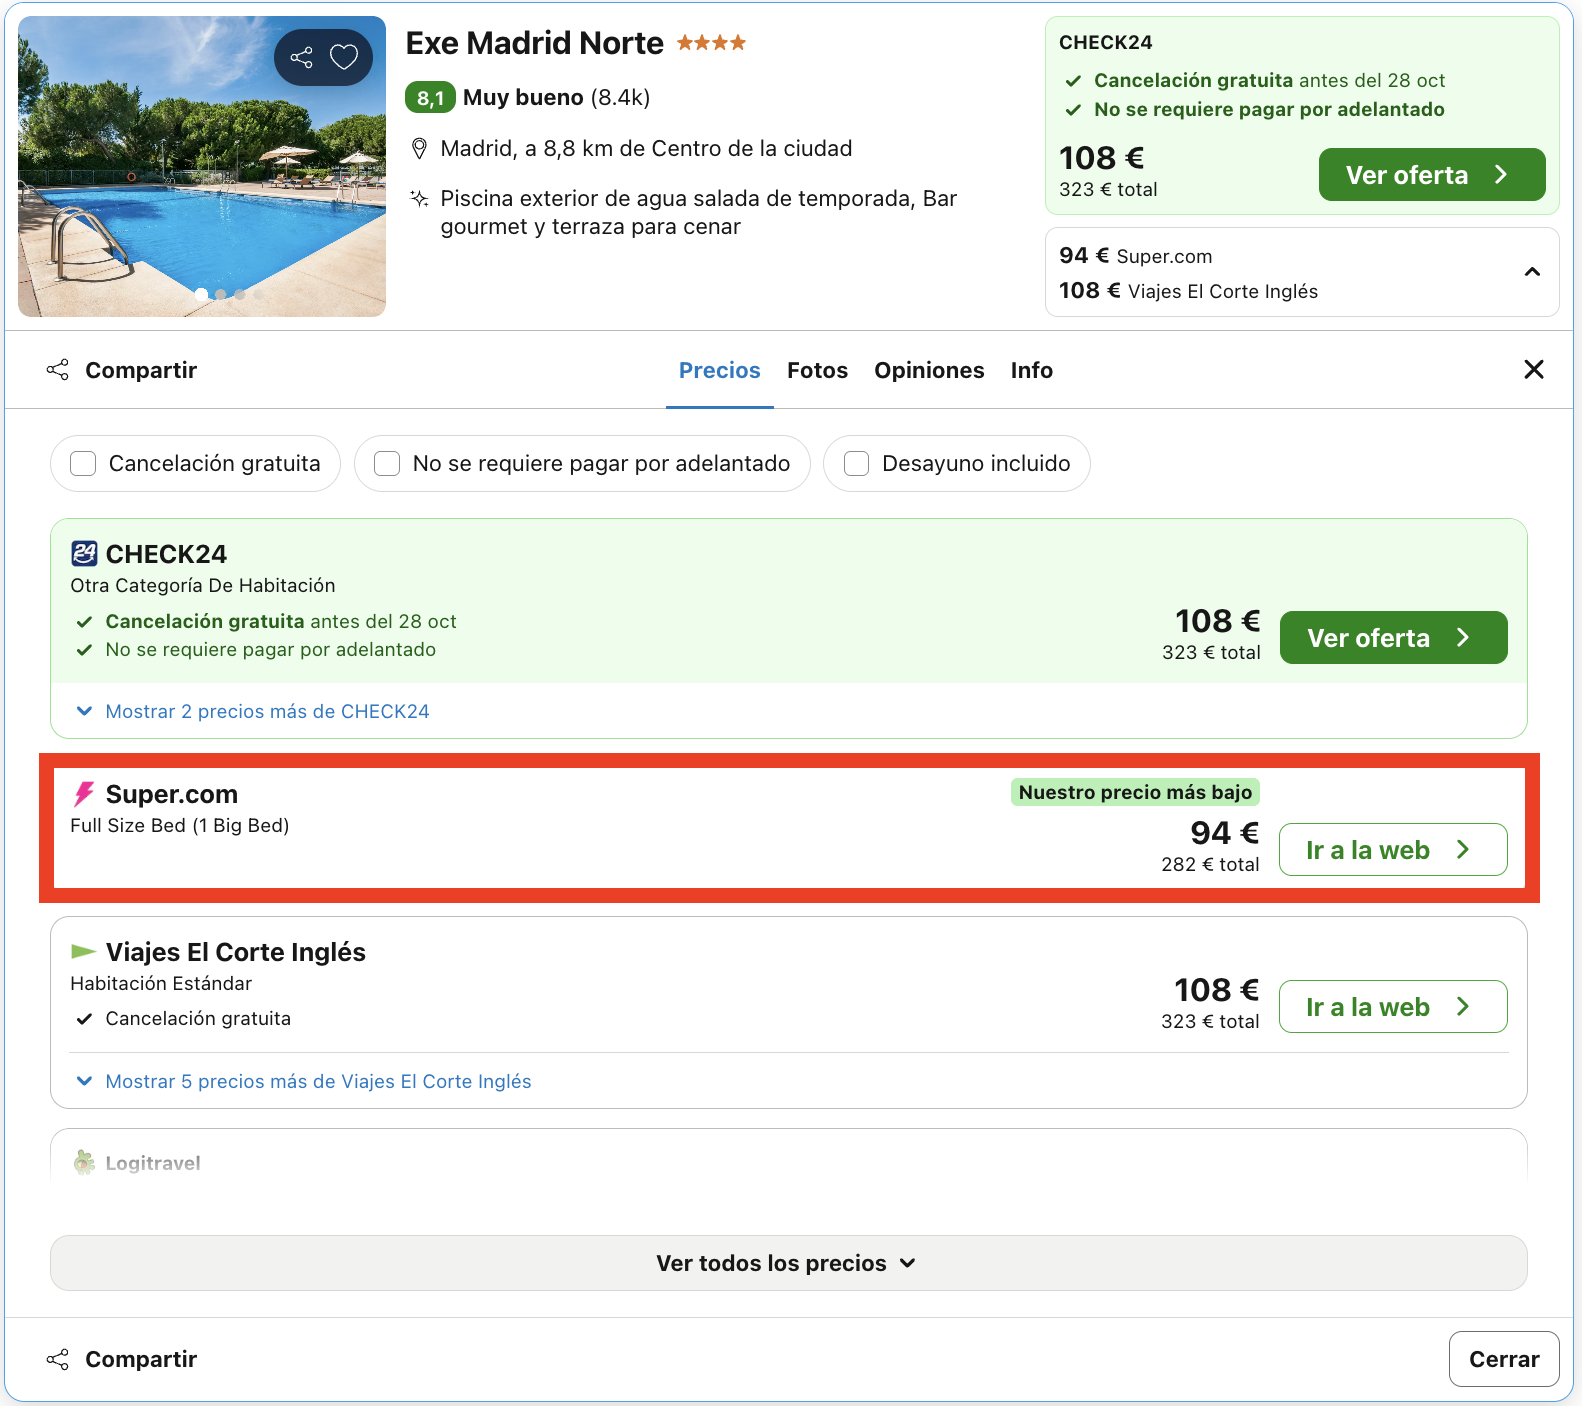This screenshot has width=1582, height=1406.
Task: Open the Fotos tab
Action: (817, 370)
